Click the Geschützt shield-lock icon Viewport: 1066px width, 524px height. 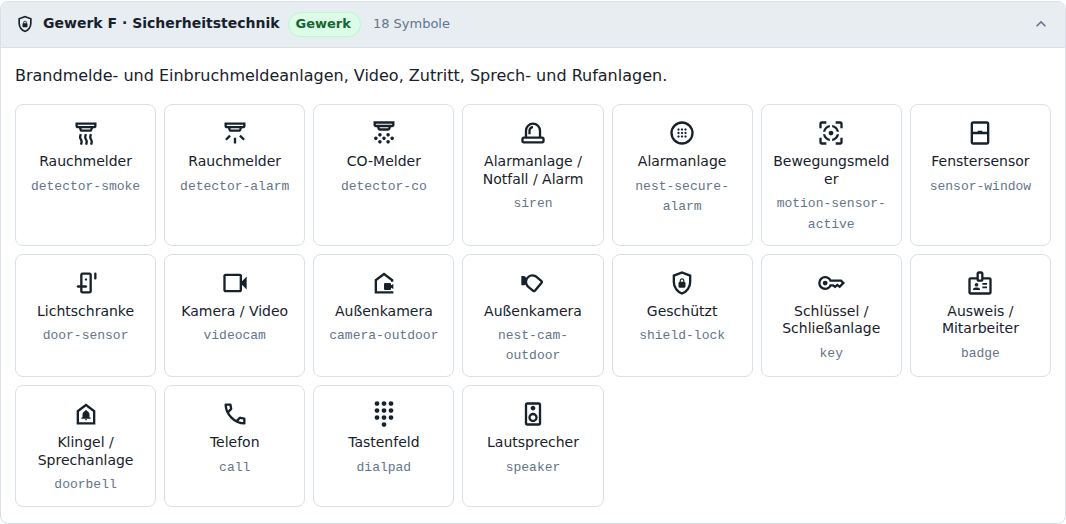click(x=682, y=283)
